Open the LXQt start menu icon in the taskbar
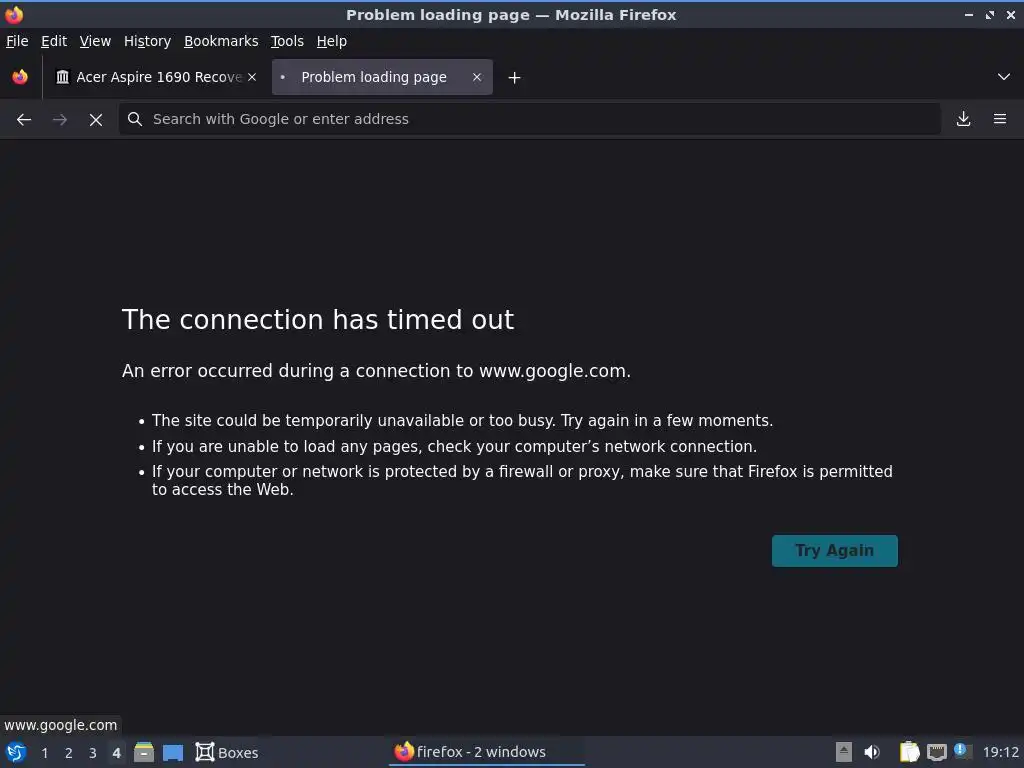Viewport: 1024px width, 768px height. (x=16, y=752)
